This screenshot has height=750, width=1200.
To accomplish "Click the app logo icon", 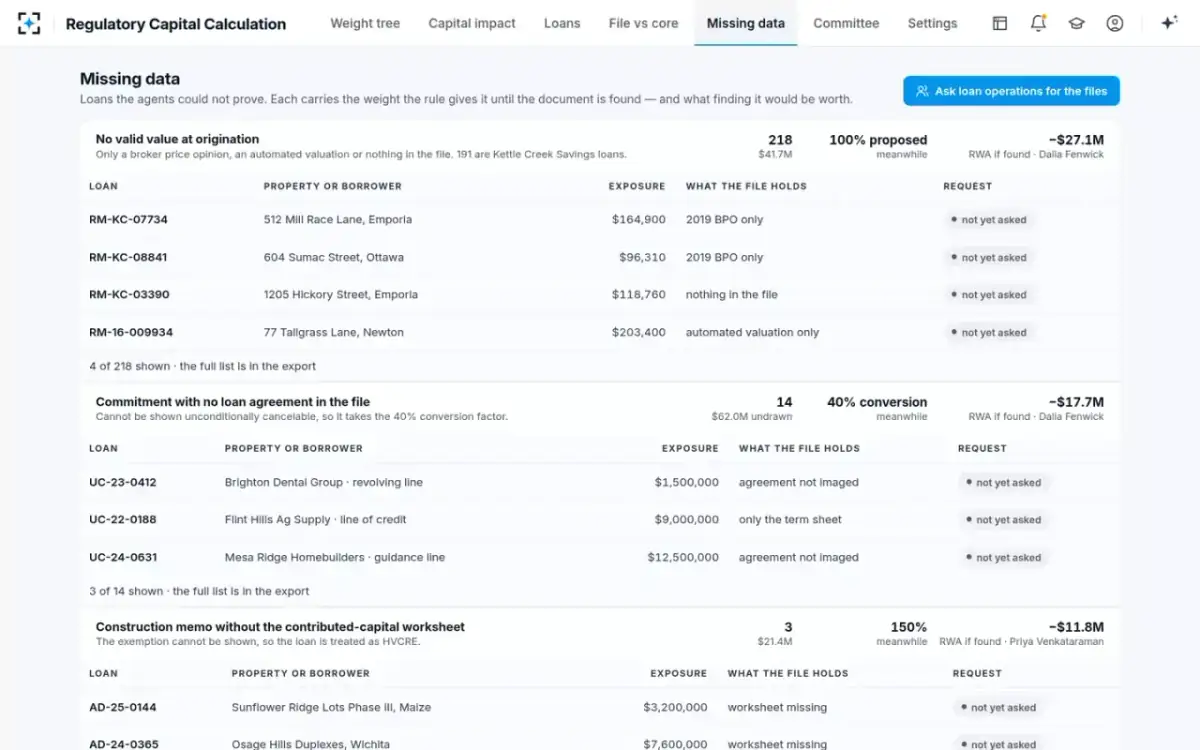I will click(29, 23).
